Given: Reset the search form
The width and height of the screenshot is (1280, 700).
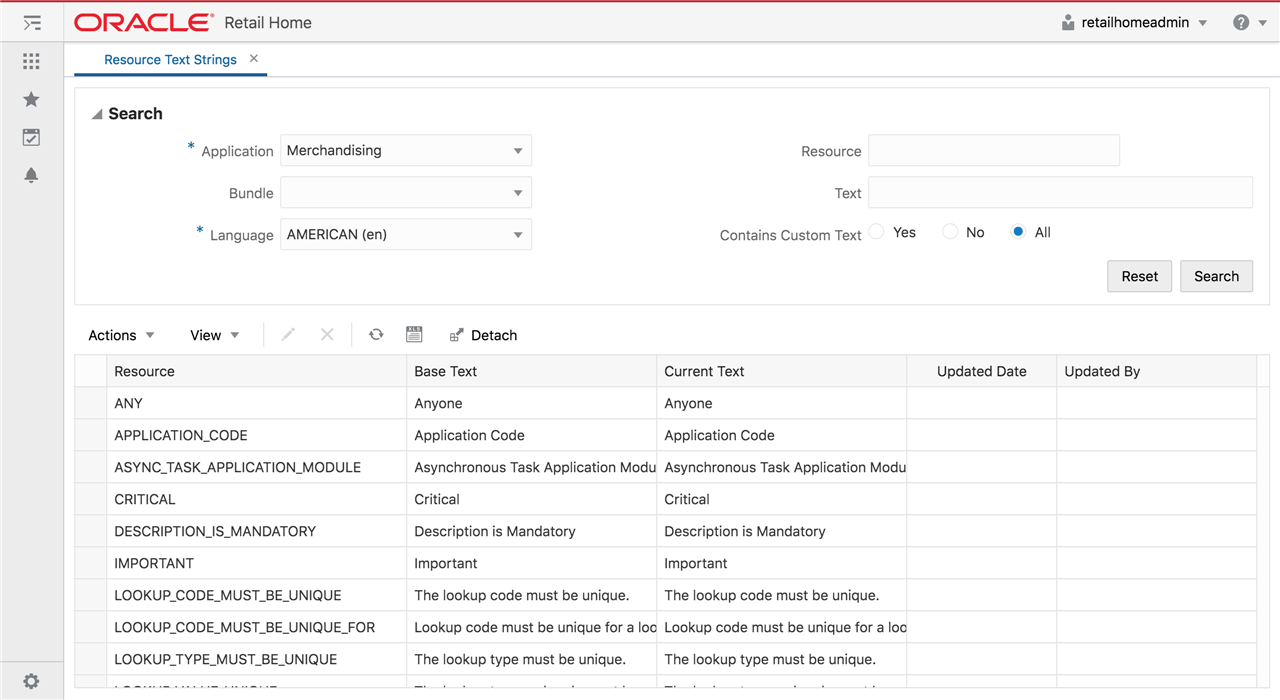Looking at the screenshot, I should [1139, 275].
